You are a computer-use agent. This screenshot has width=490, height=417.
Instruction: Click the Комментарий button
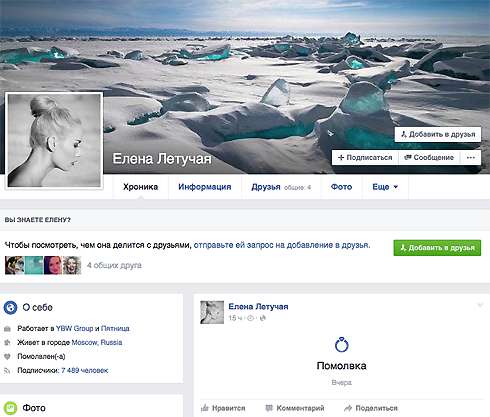click(x=295, y=408)
